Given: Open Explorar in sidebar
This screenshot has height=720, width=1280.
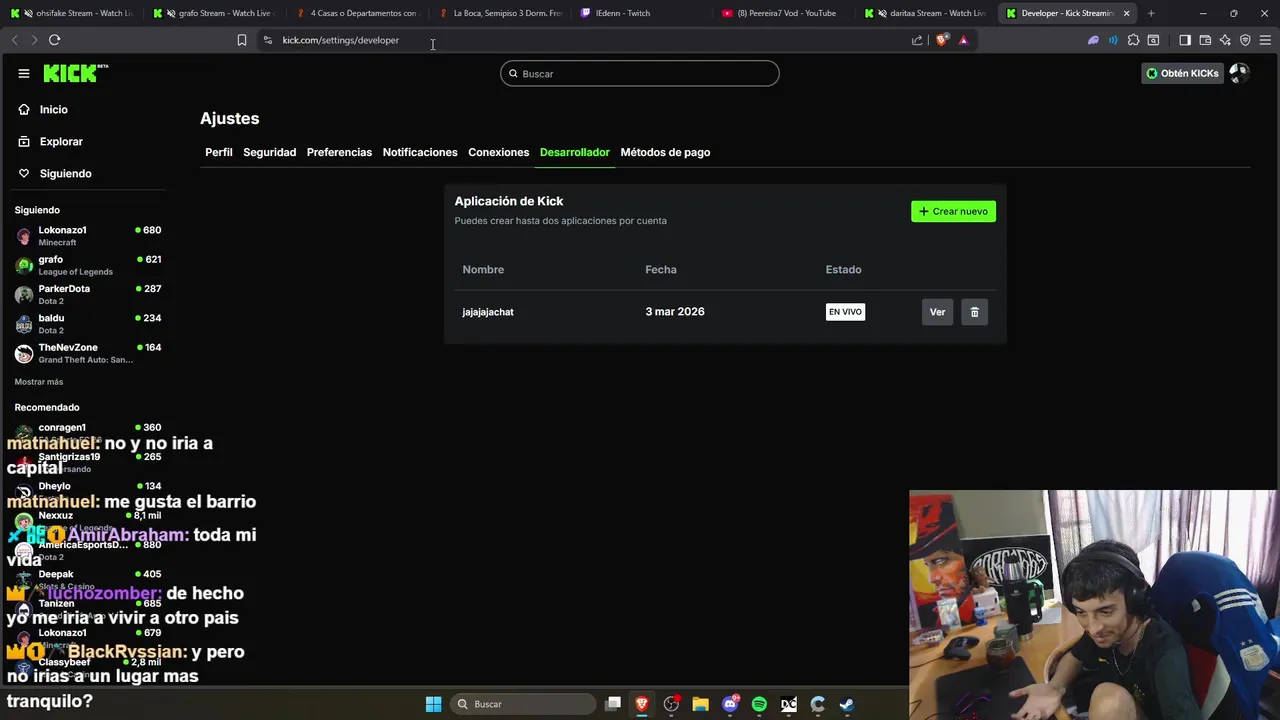Looking at the screenshot, I should coord(61,141).
